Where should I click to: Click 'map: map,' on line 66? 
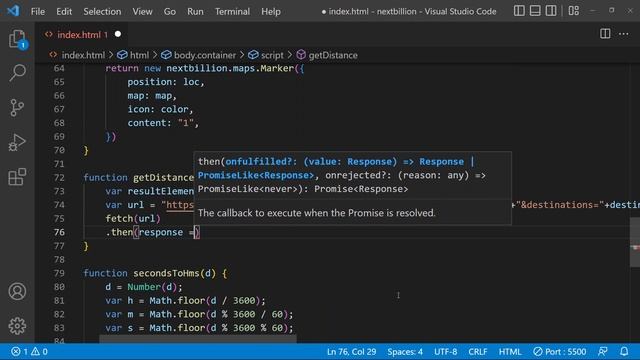[x=152, y=96]
